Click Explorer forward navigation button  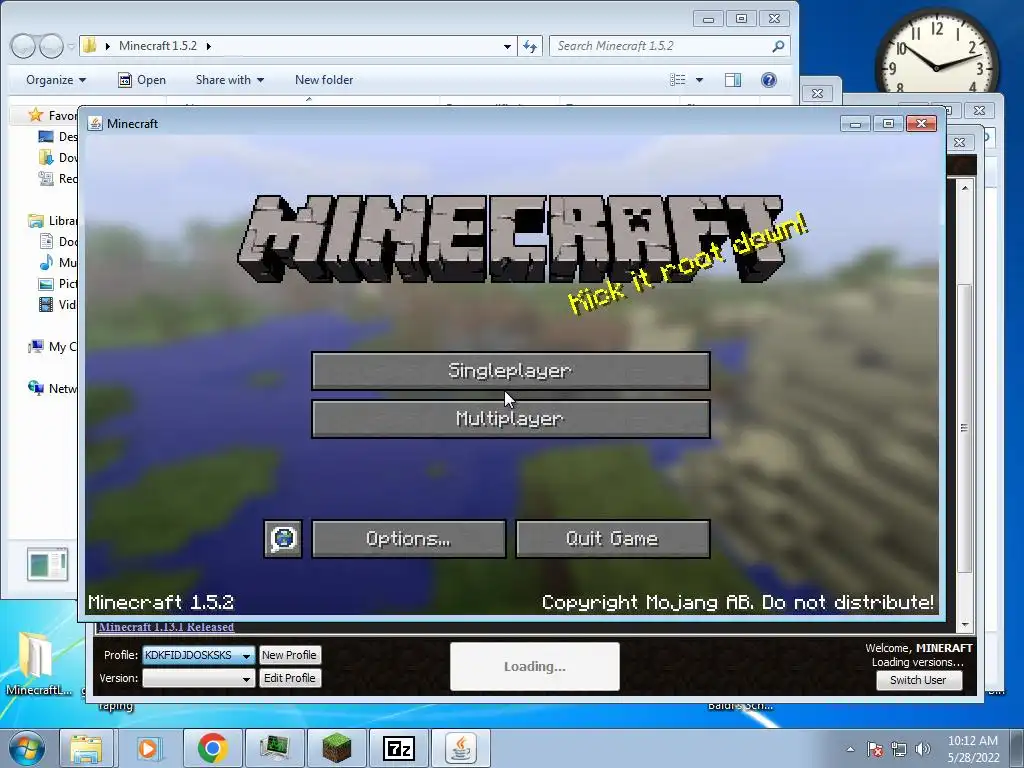tap(52, 46)
